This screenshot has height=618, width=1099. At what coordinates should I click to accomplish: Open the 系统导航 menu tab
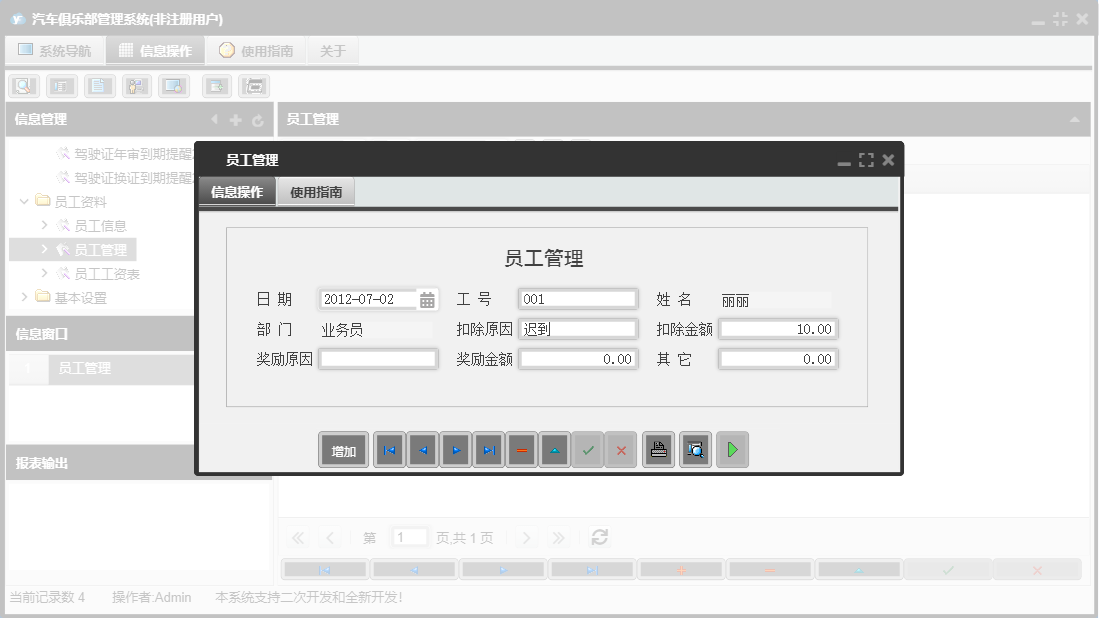pos(55,49)
